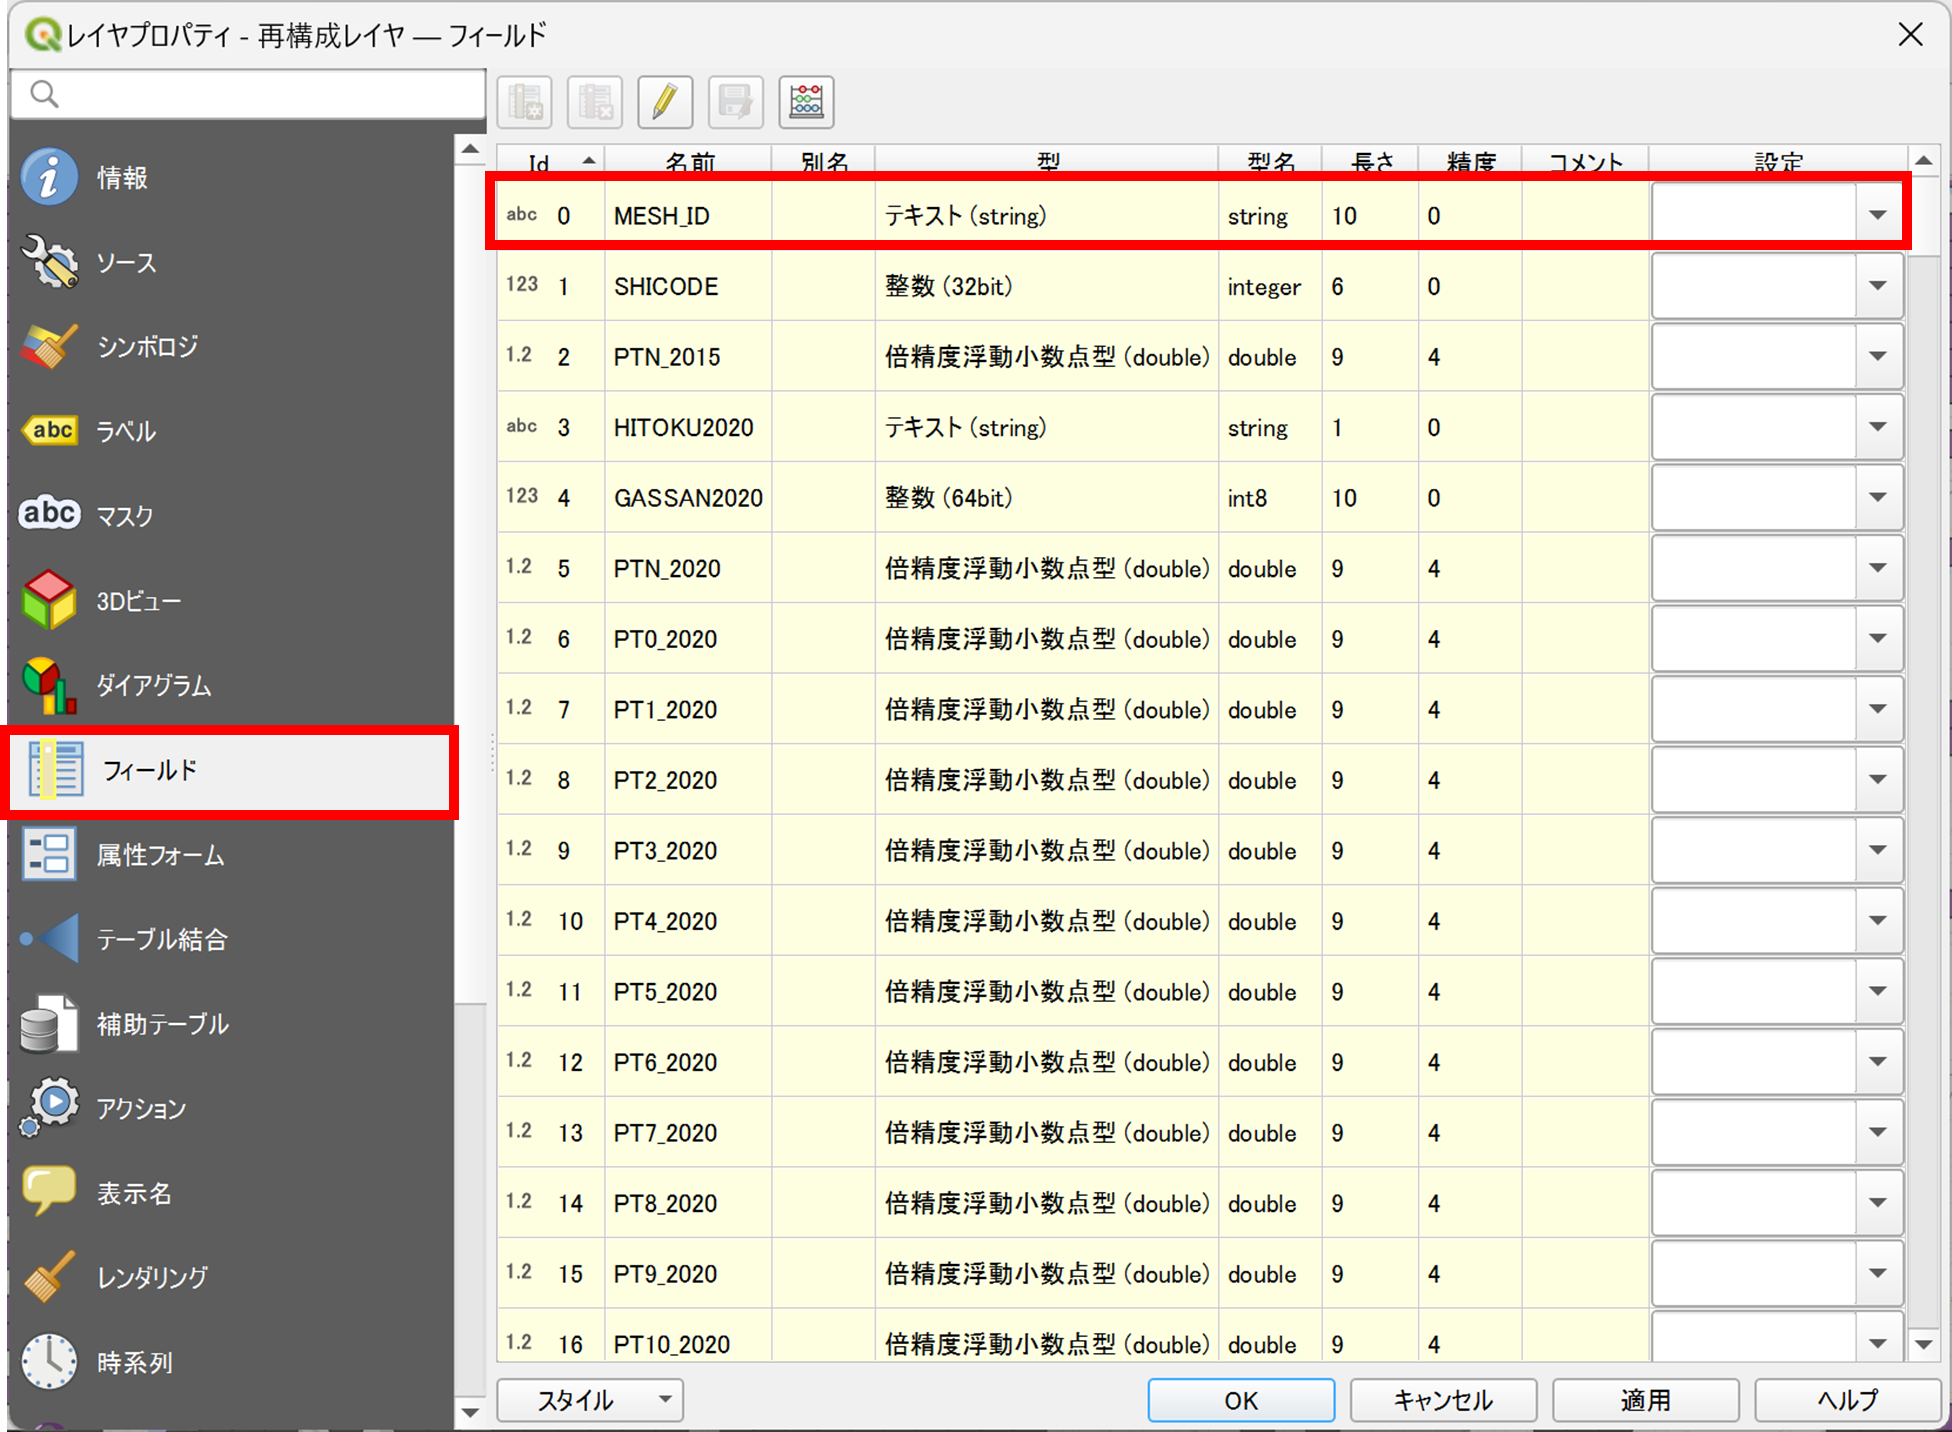This screenshot has width=1952, height=1432.
Task: Switch to the 属性フォーム tab
Action: (x=160, y=855)
